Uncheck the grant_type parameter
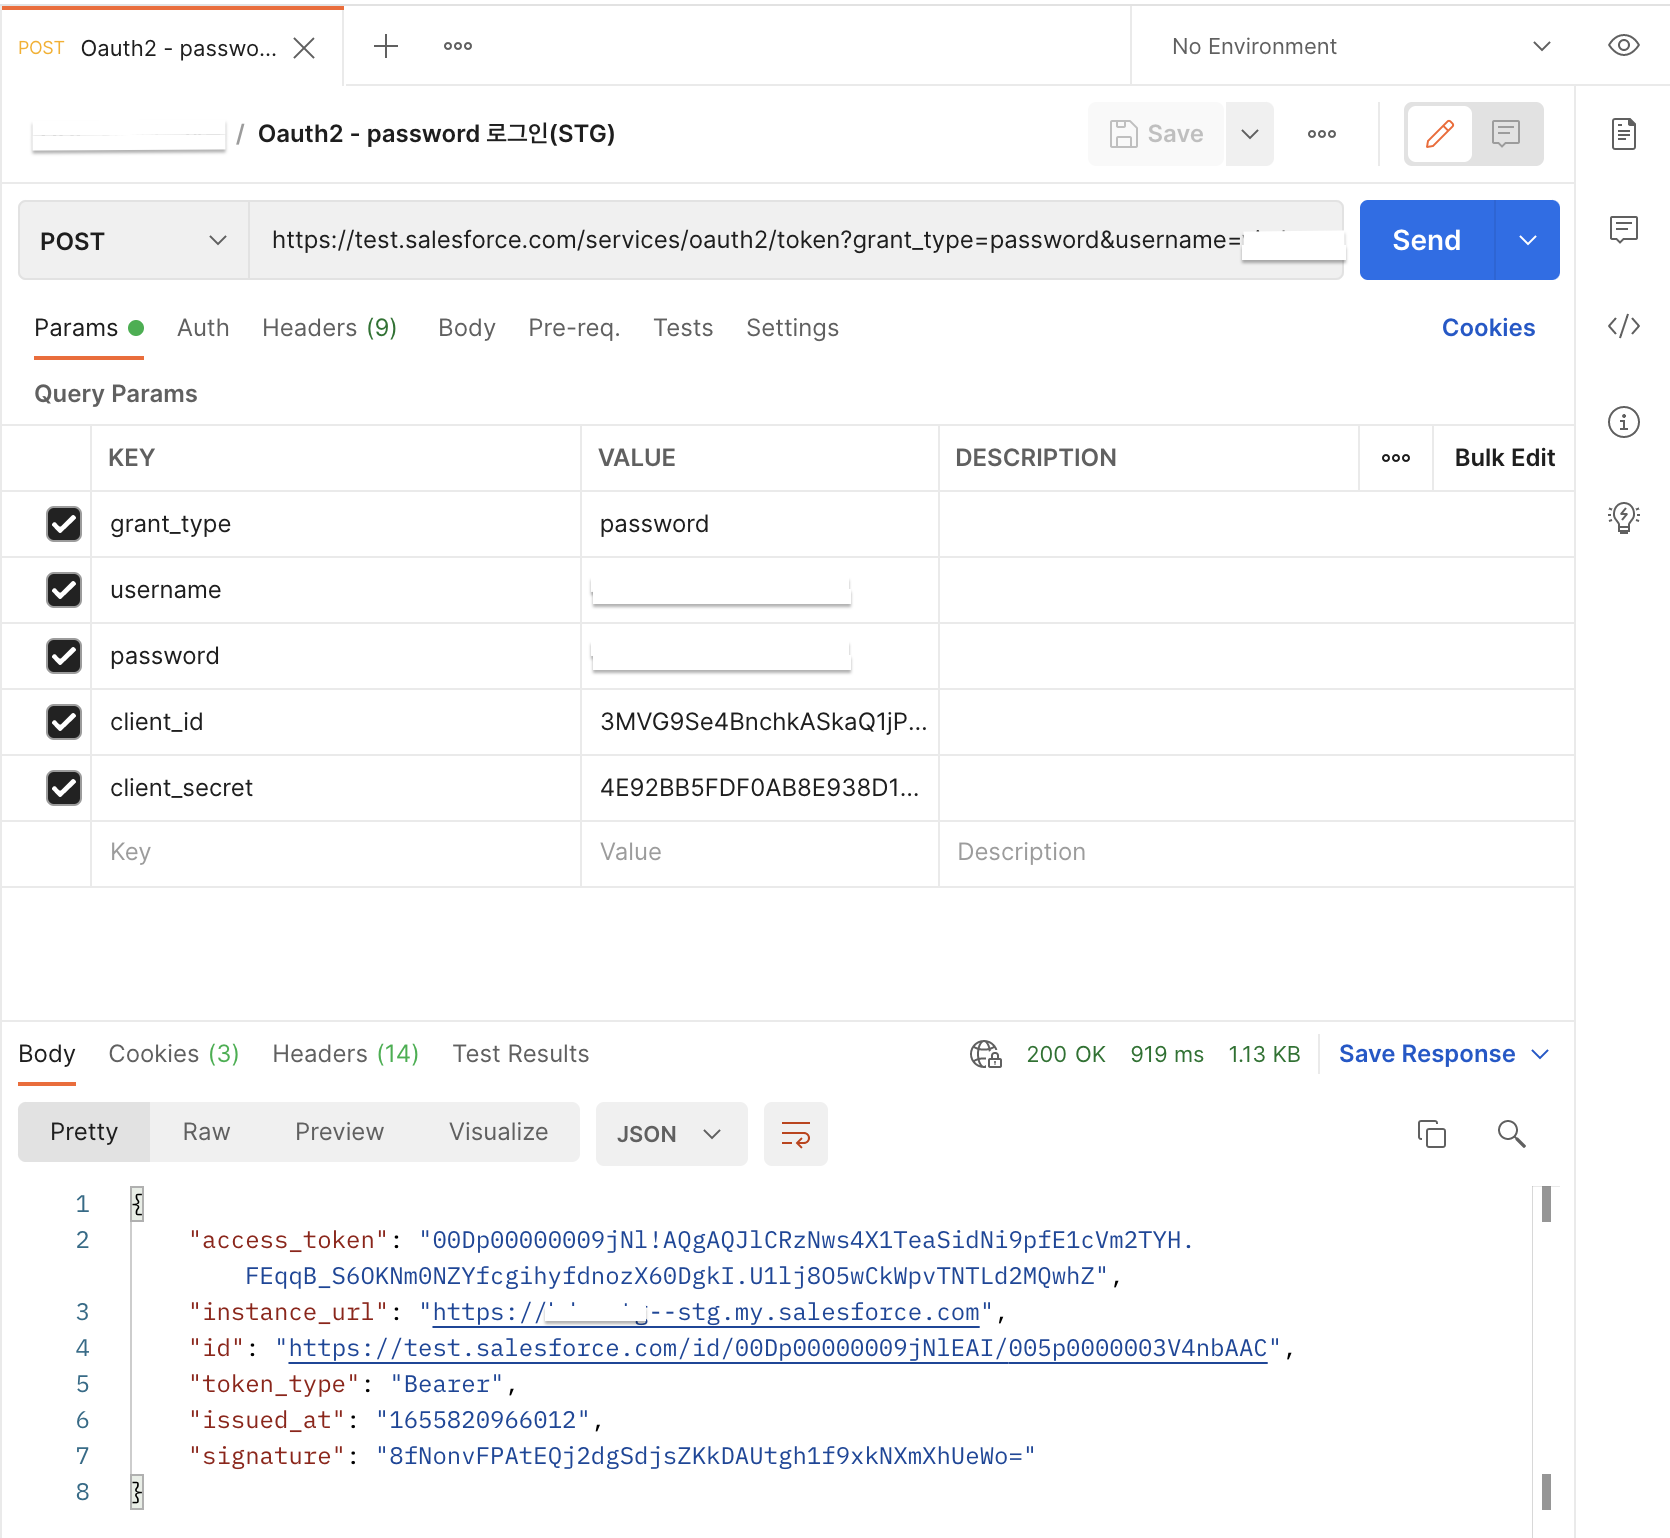Viewport: 1670px width, 1538px height. 64,524
